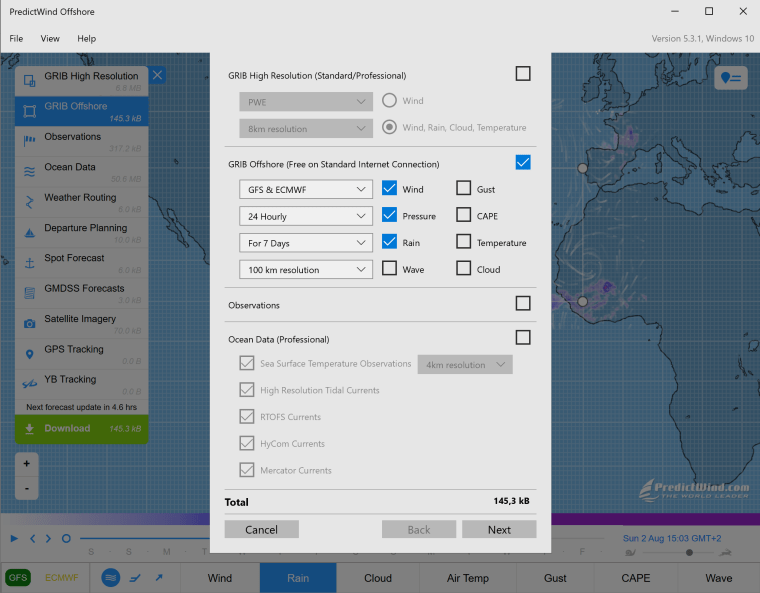The width and height of the screenshot is (760, 593).
Task: Tick the Observations section checkbox
Action: 522,304
